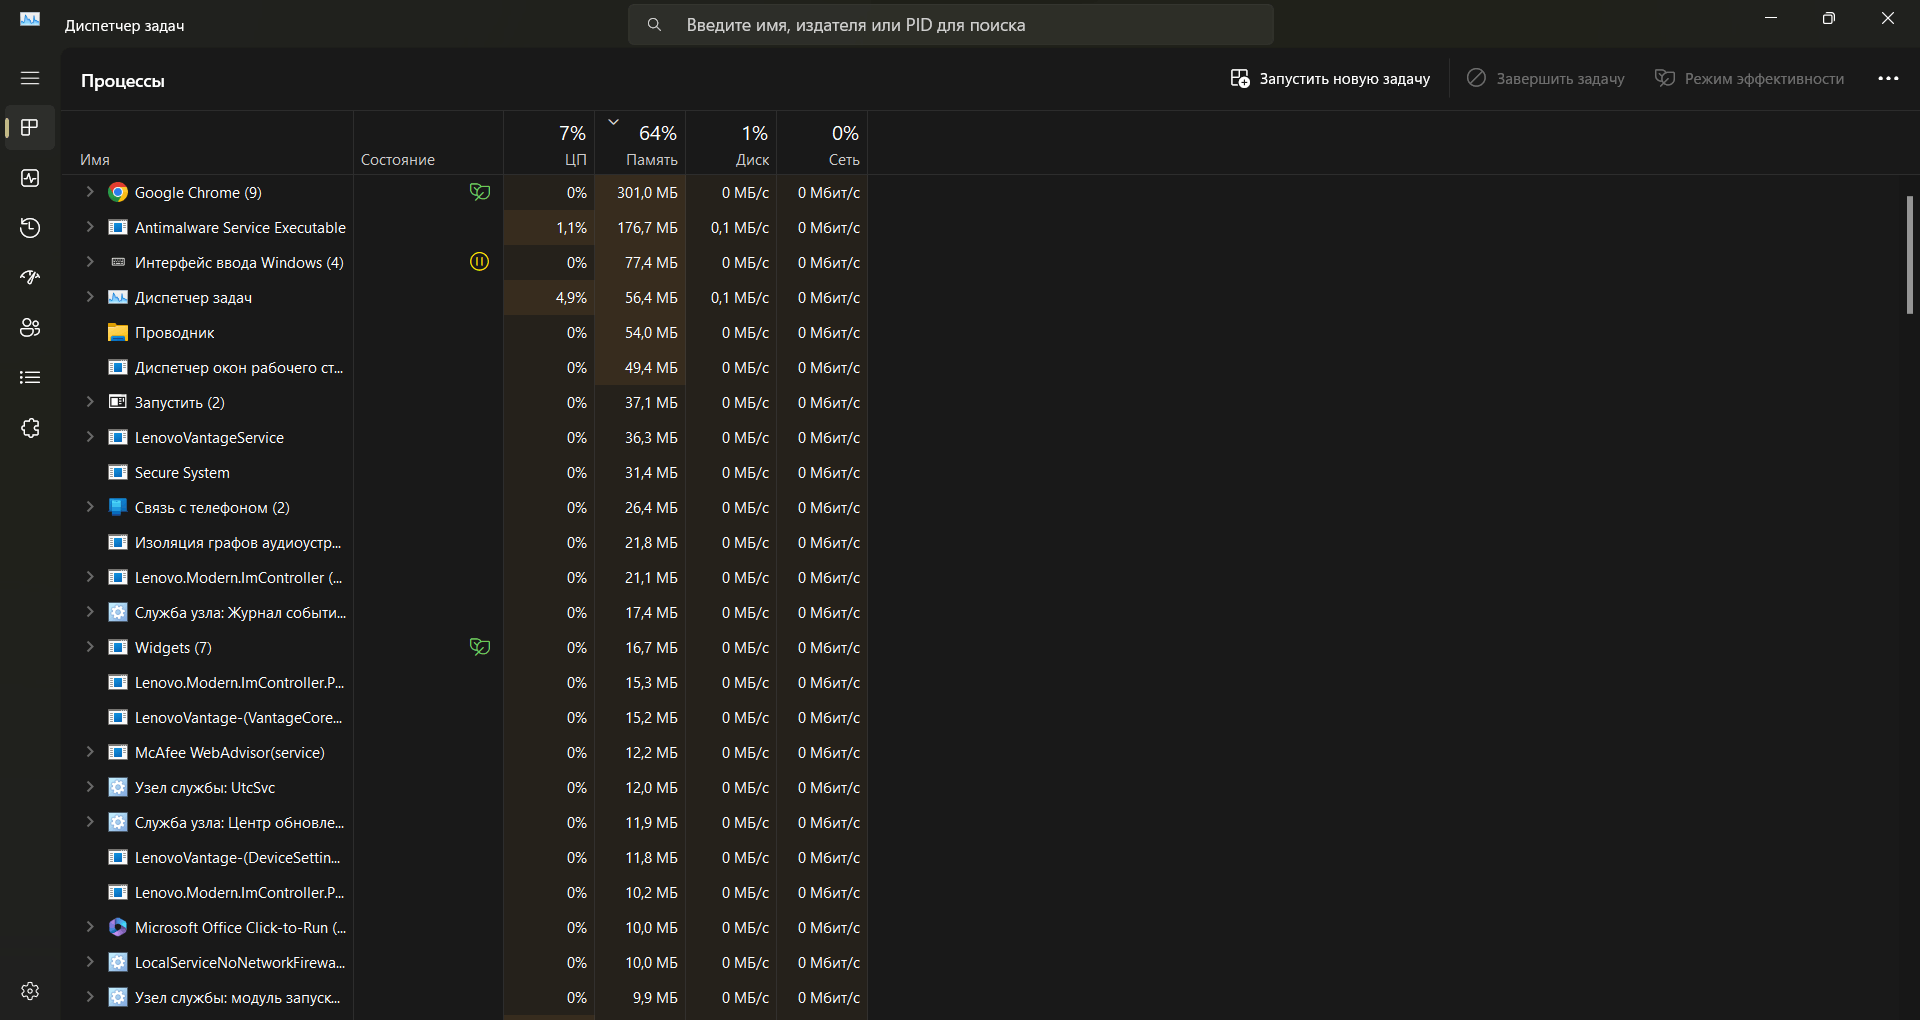The image size is (1920, 1020).
Task: Click the vertical scrollbar of process list
Action: pos(1909,255)
